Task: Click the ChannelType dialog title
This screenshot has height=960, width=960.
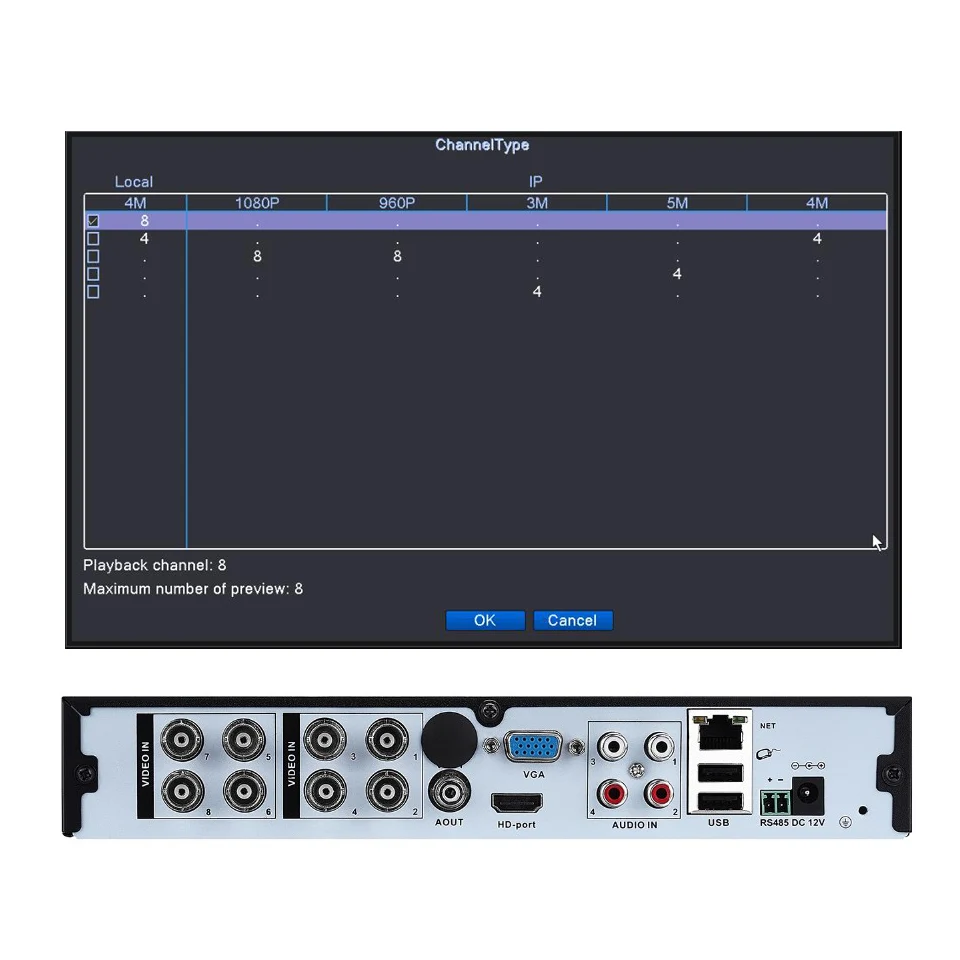Action: (482, 145)
